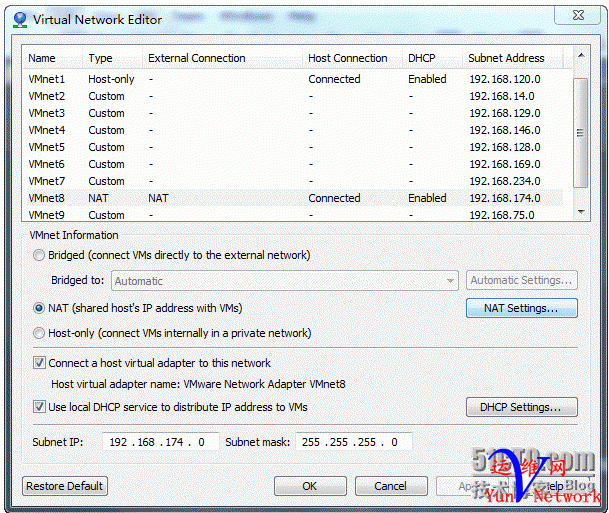Click subnet address 192.168.14.0
The height and width of the screenshot is (513, 609).
502,96
